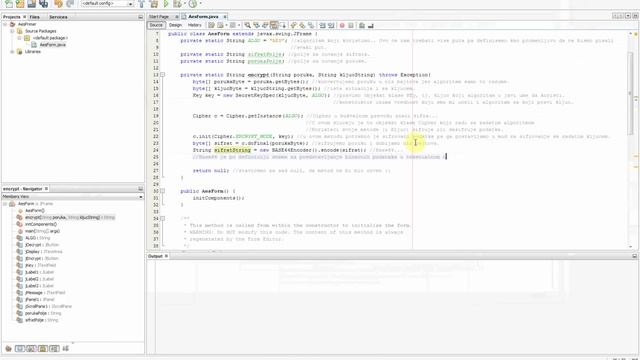The width and height of the screenshot is (640, 360).
Task: Toggle Show Static Members filter in Navigator
Action: 31,349
